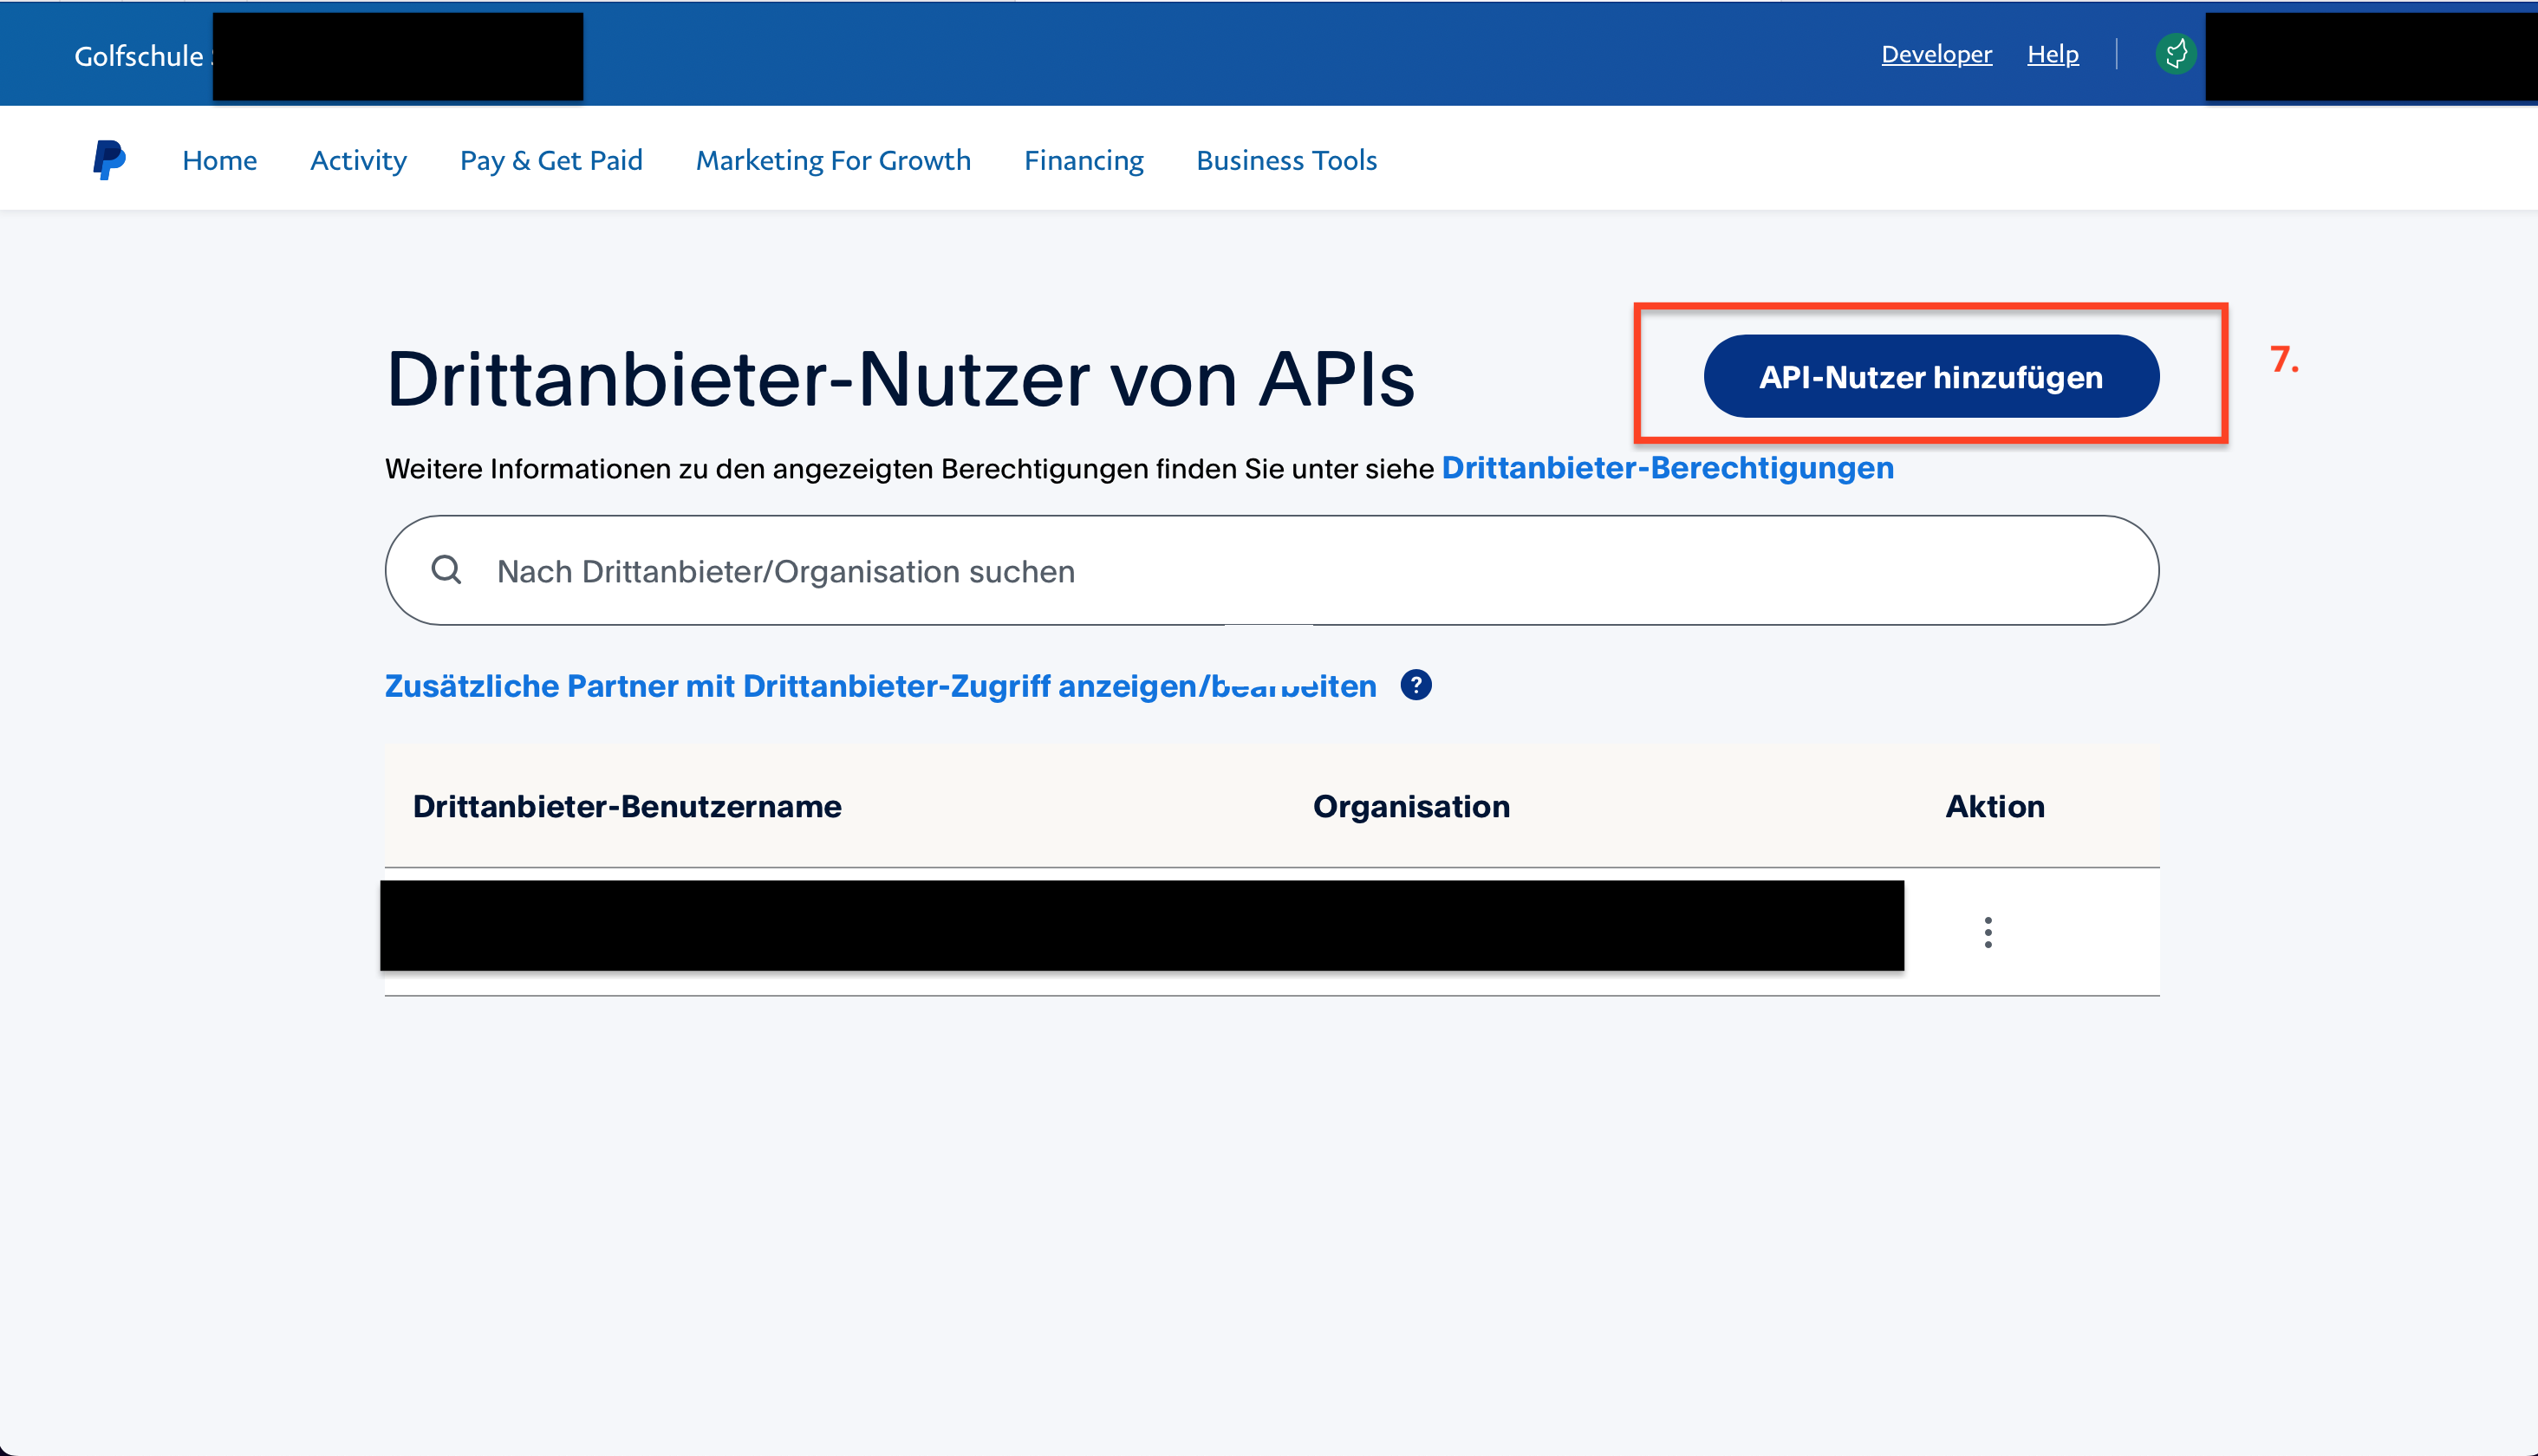Viewport: 2538px width, 1456px height.
Task: Click the Organisation column header
Action: pyautogui.click(x=1412, y=806)
